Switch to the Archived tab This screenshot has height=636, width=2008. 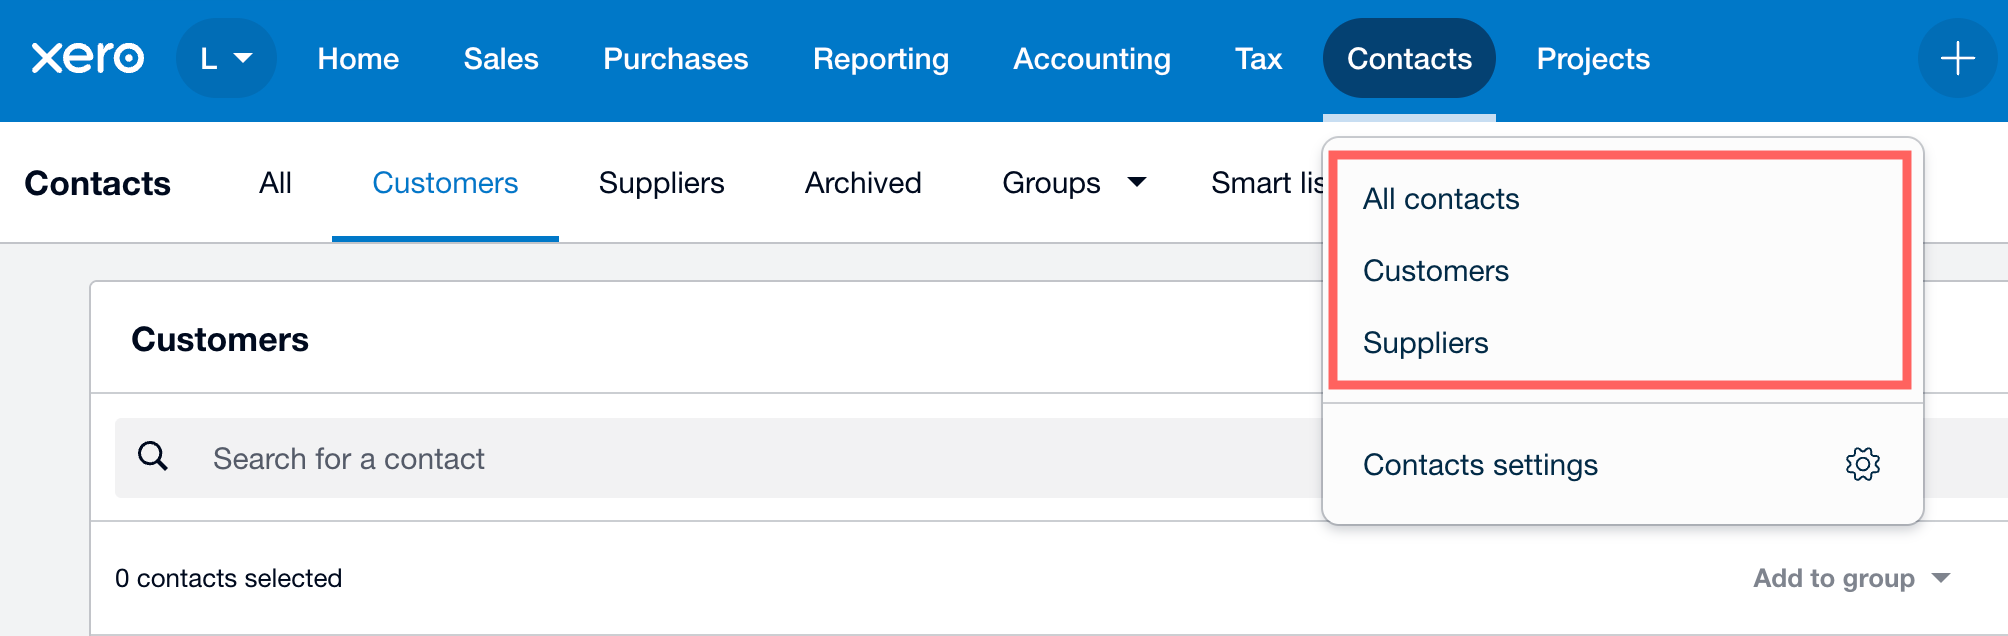tap(863, 183)
